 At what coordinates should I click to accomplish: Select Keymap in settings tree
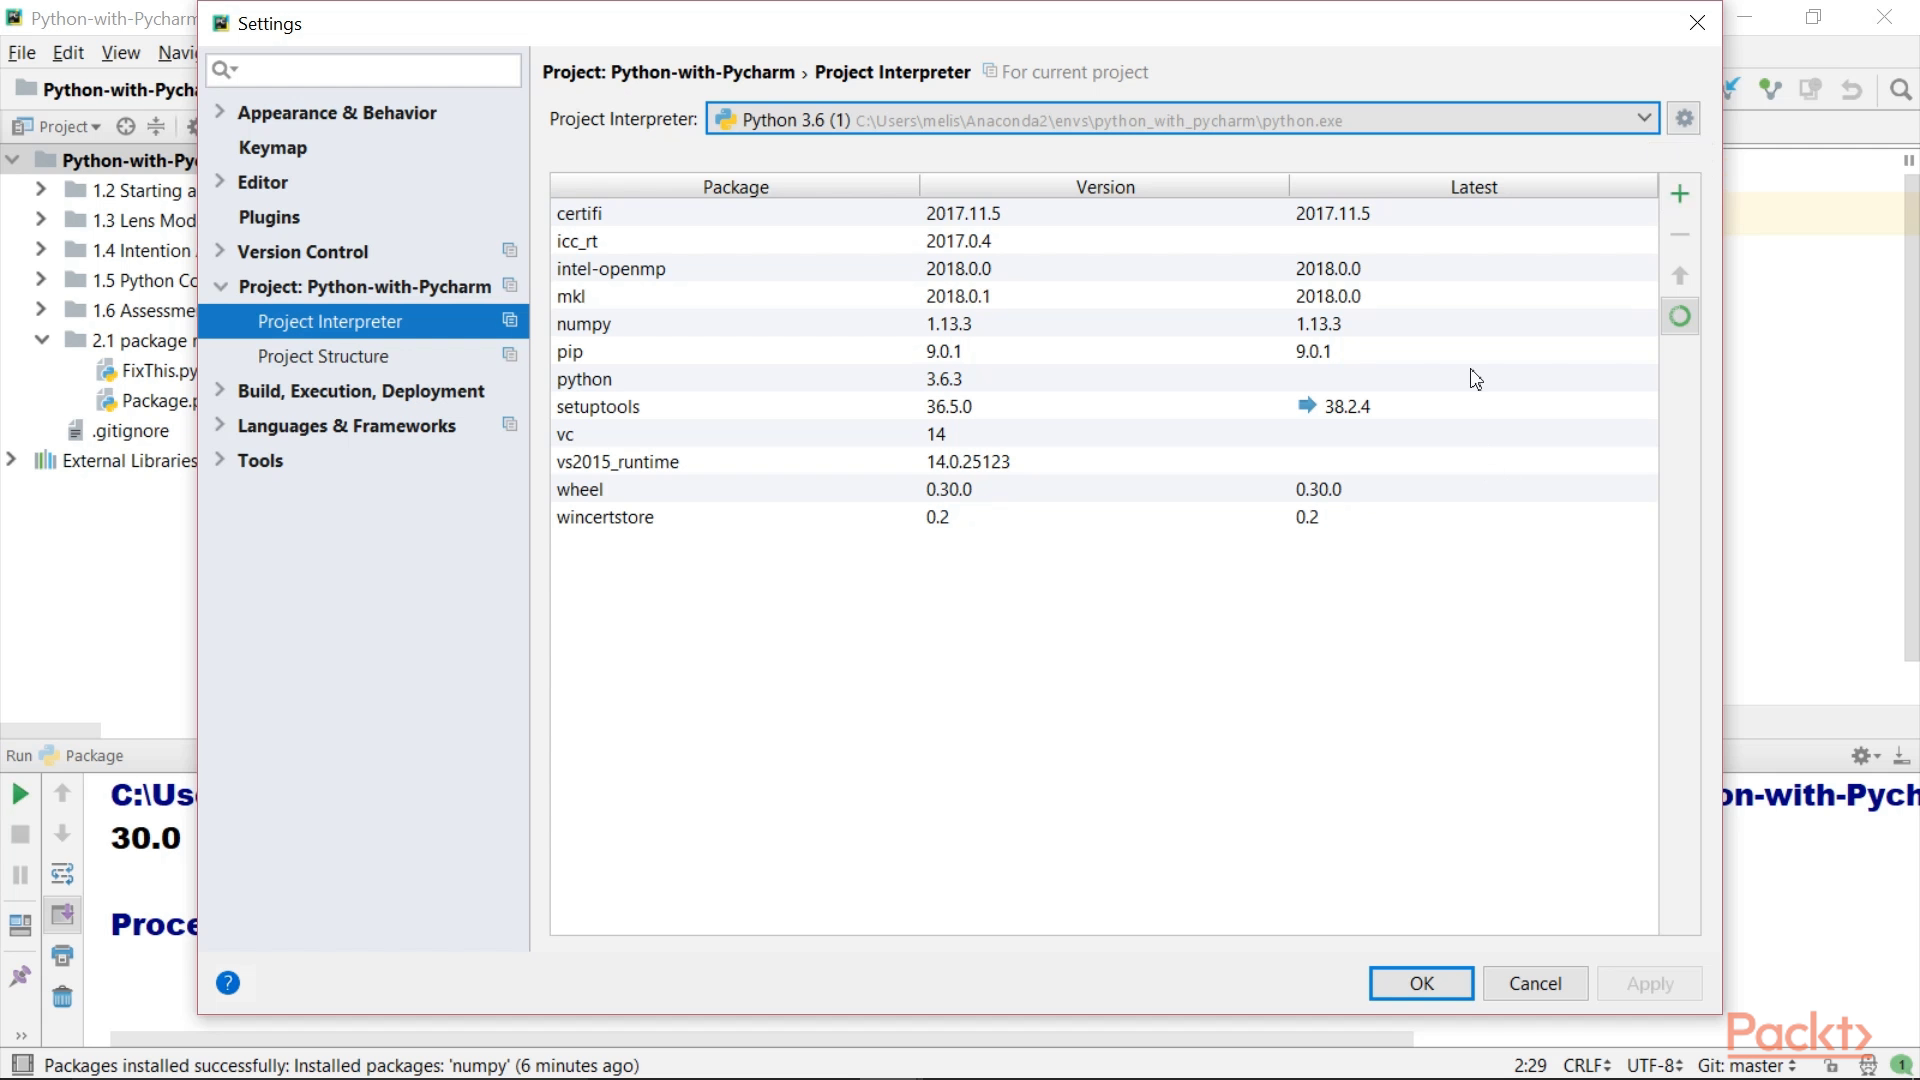(x=273, y=148)
